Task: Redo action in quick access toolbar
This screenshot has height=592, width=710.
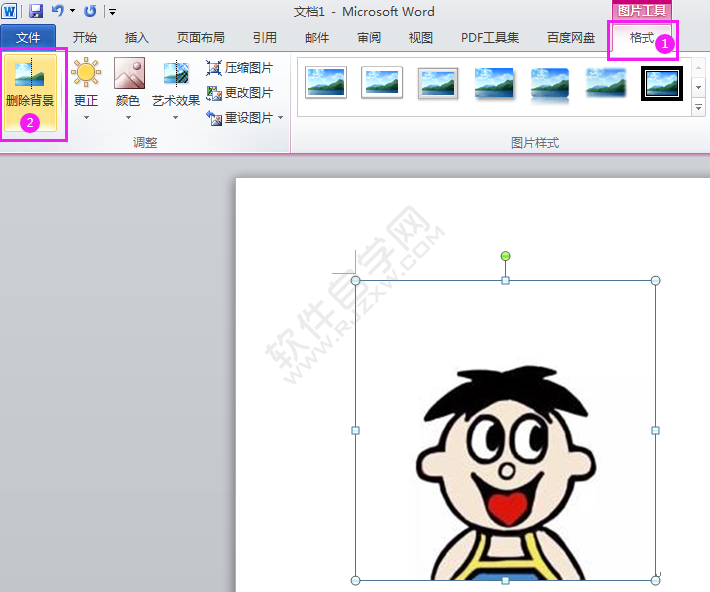Action: coord(90,11)
